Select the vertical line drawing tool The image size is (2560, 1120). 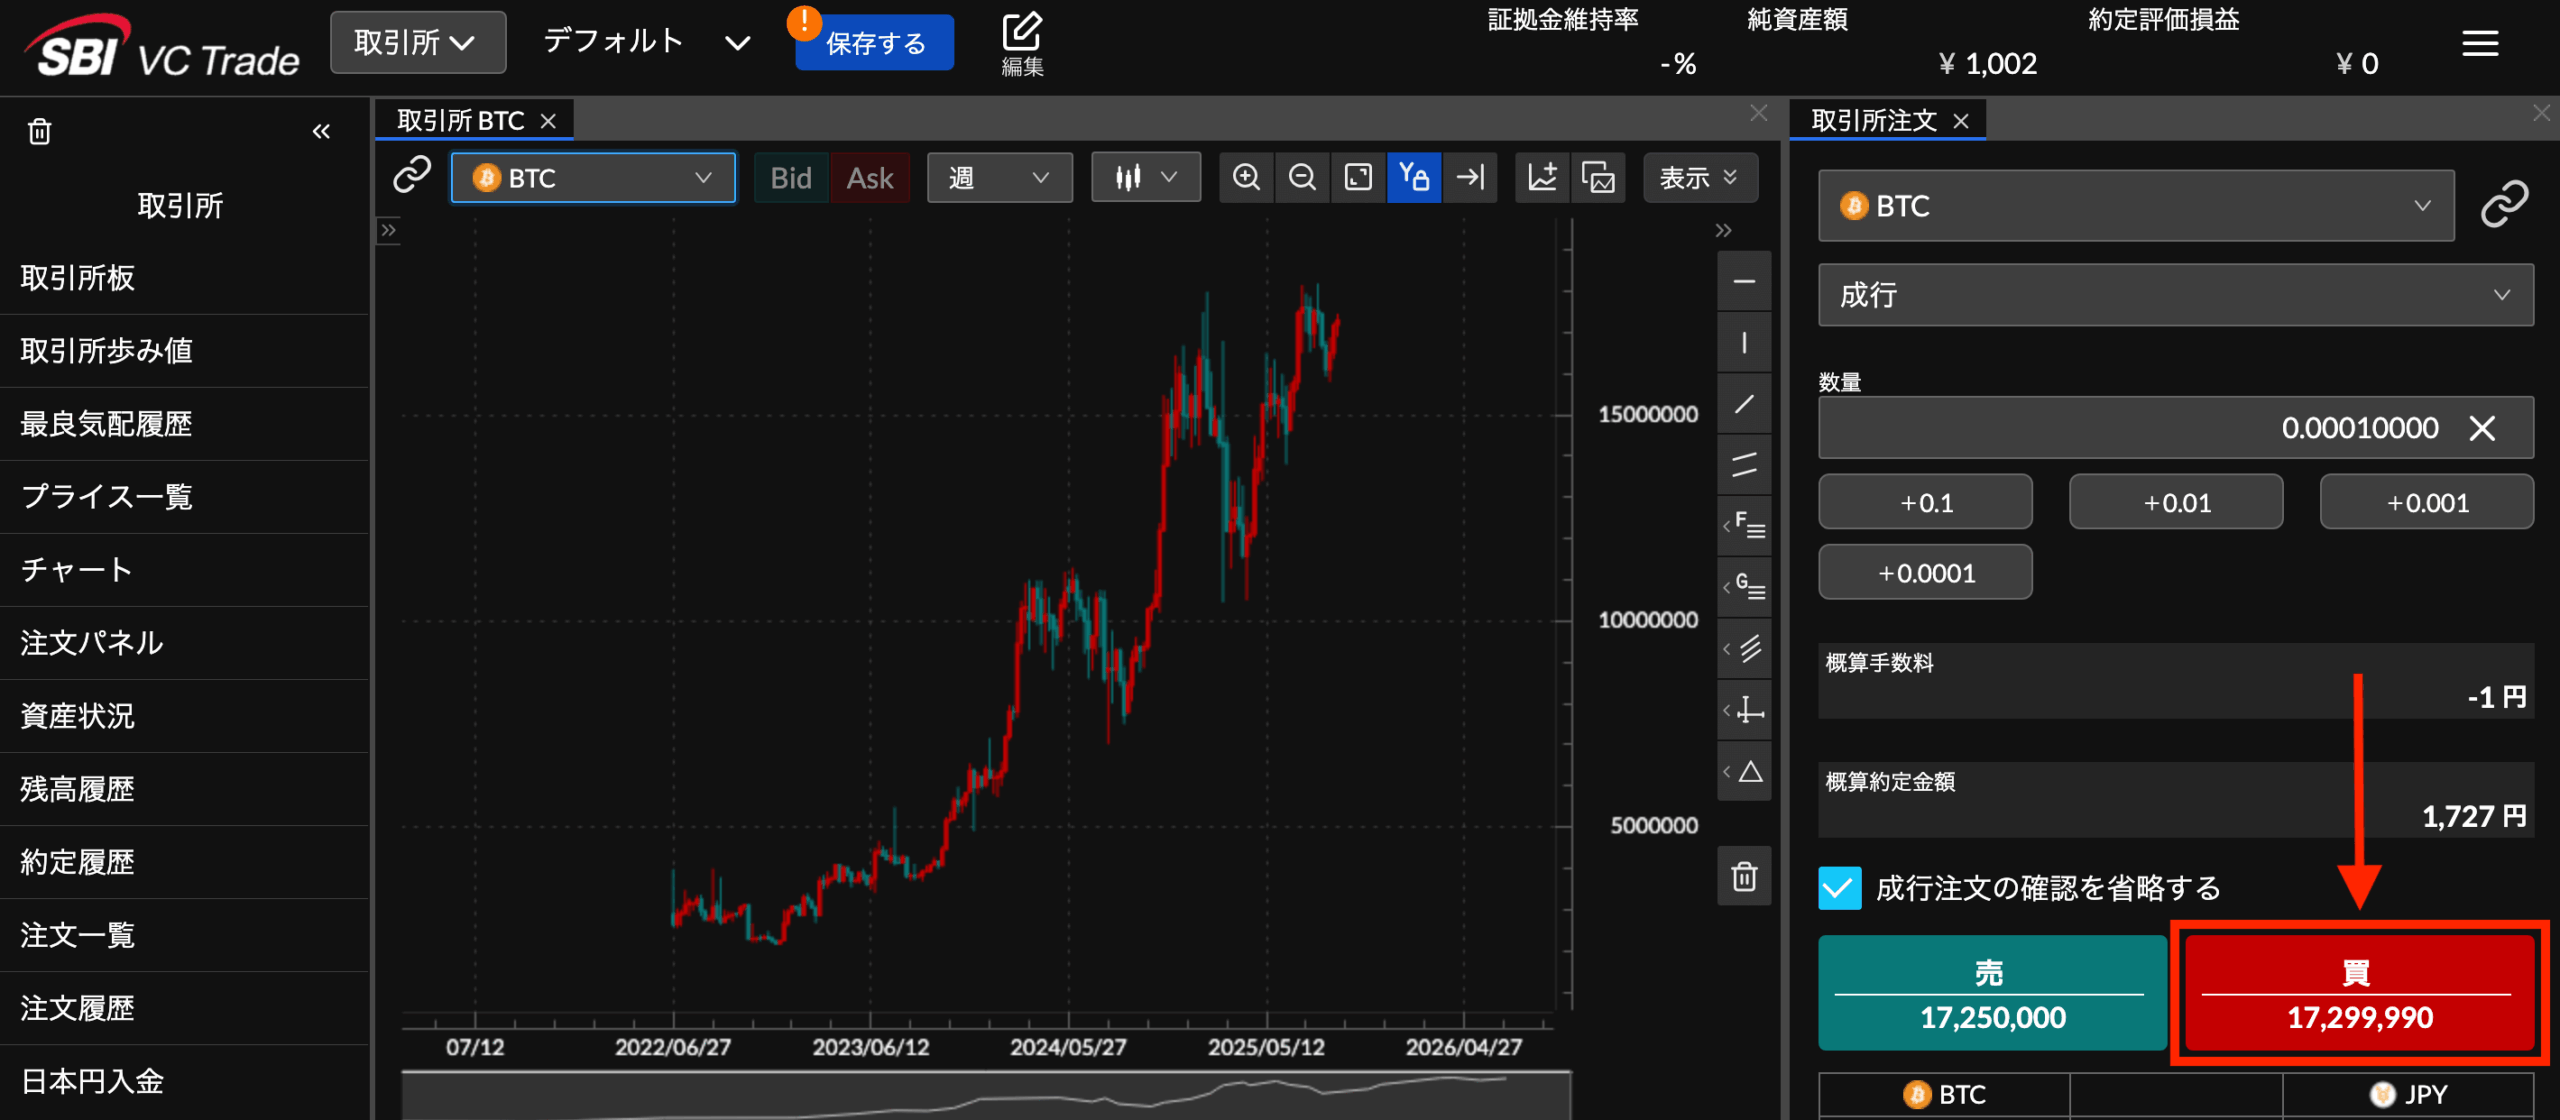(1744, 343)
